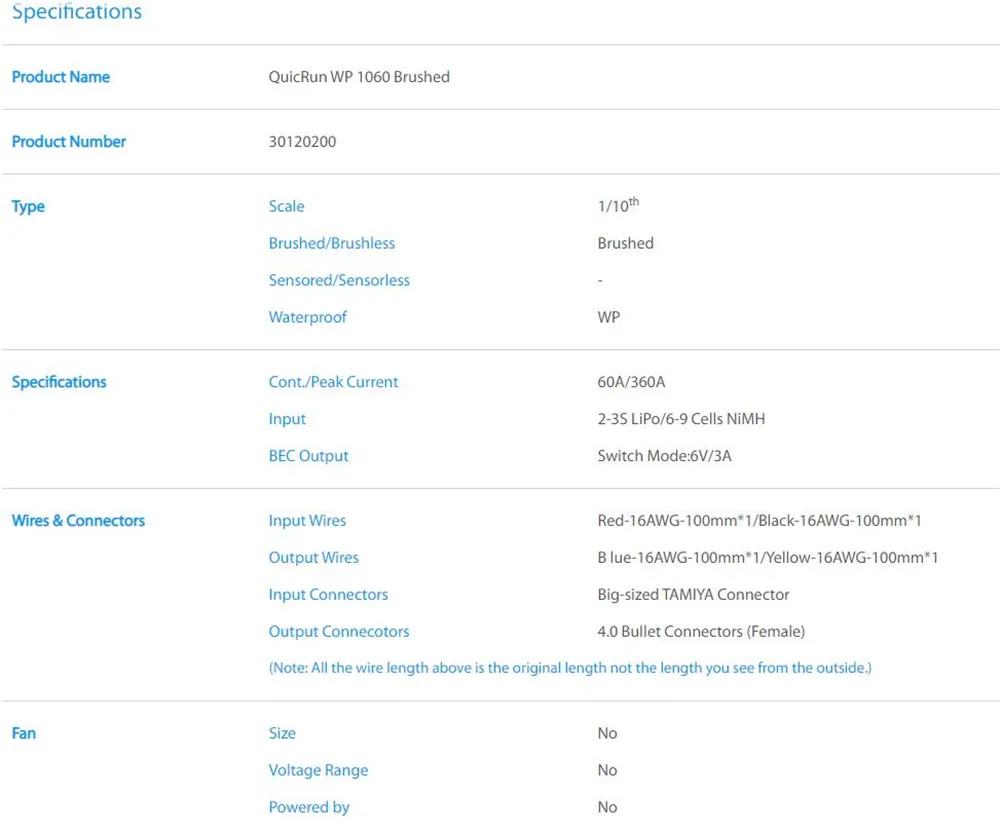The image size is (1000, 834).
Task: Click the Input Connectors label
Action: (x=328, y=595)
